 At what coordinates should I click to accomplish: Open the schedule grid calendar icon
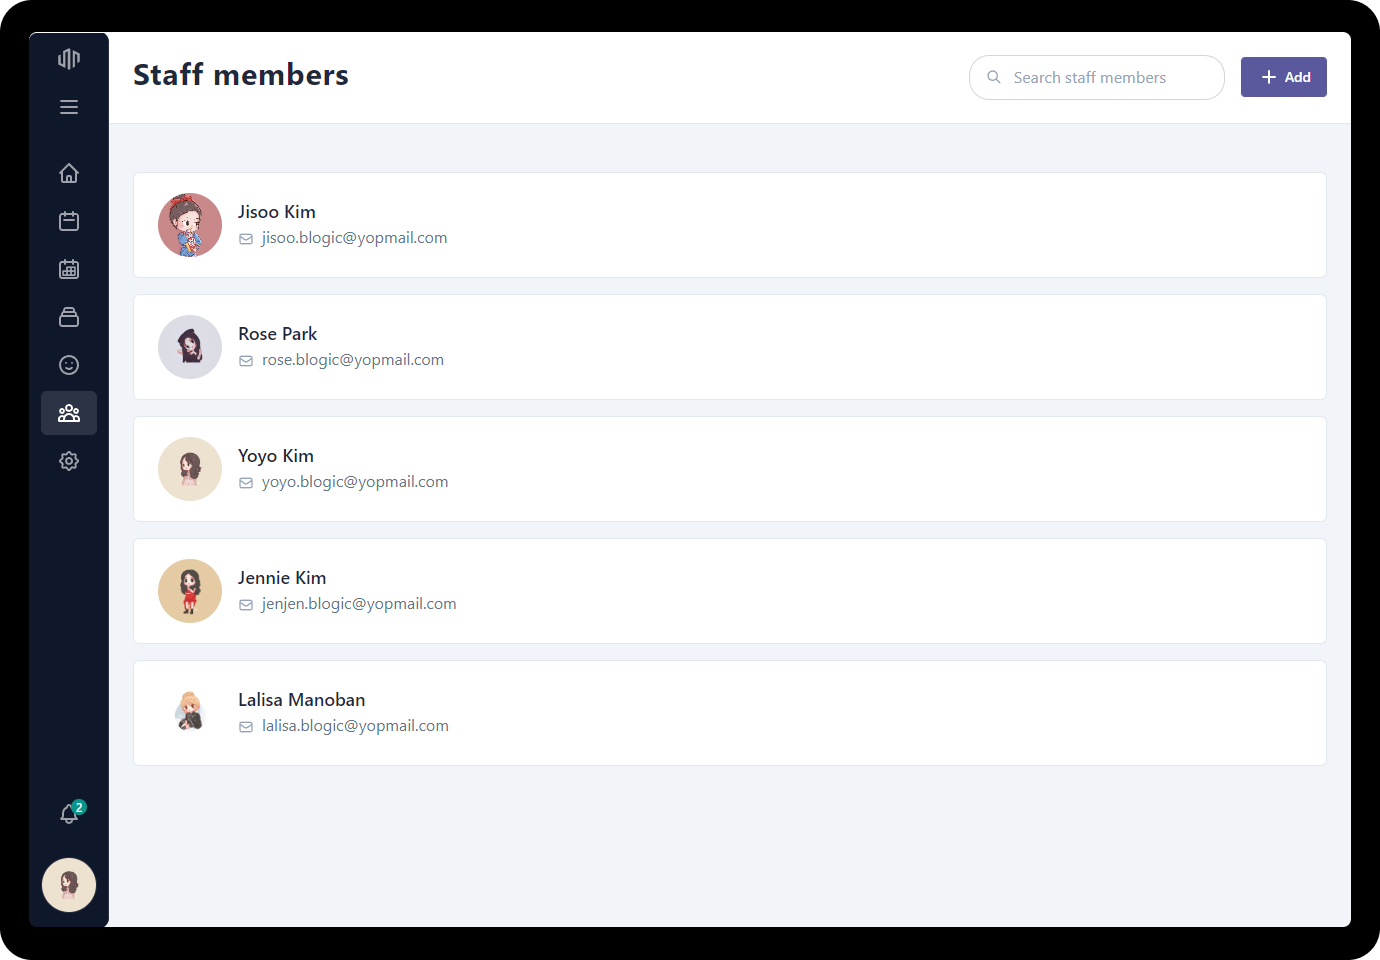(x=69, y=269)
